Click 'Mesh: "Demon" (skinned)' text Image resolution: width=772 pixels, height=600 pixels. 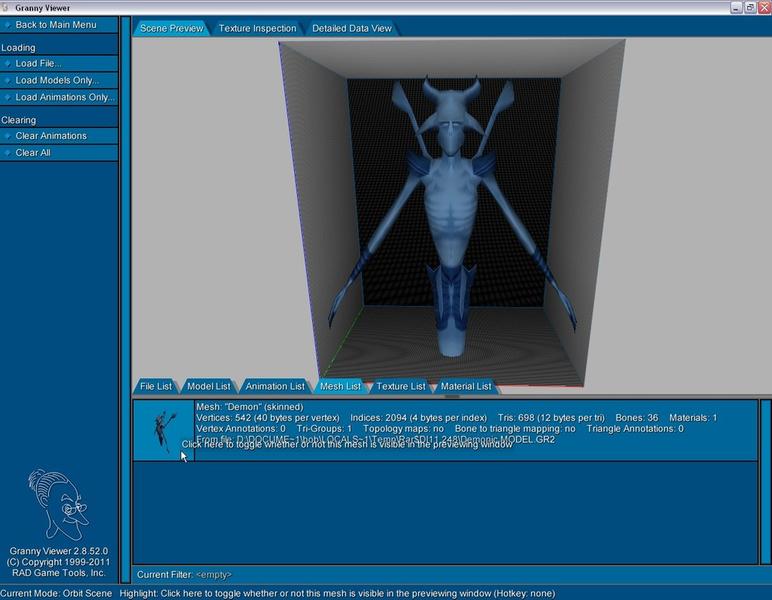[x=250, y=407]
